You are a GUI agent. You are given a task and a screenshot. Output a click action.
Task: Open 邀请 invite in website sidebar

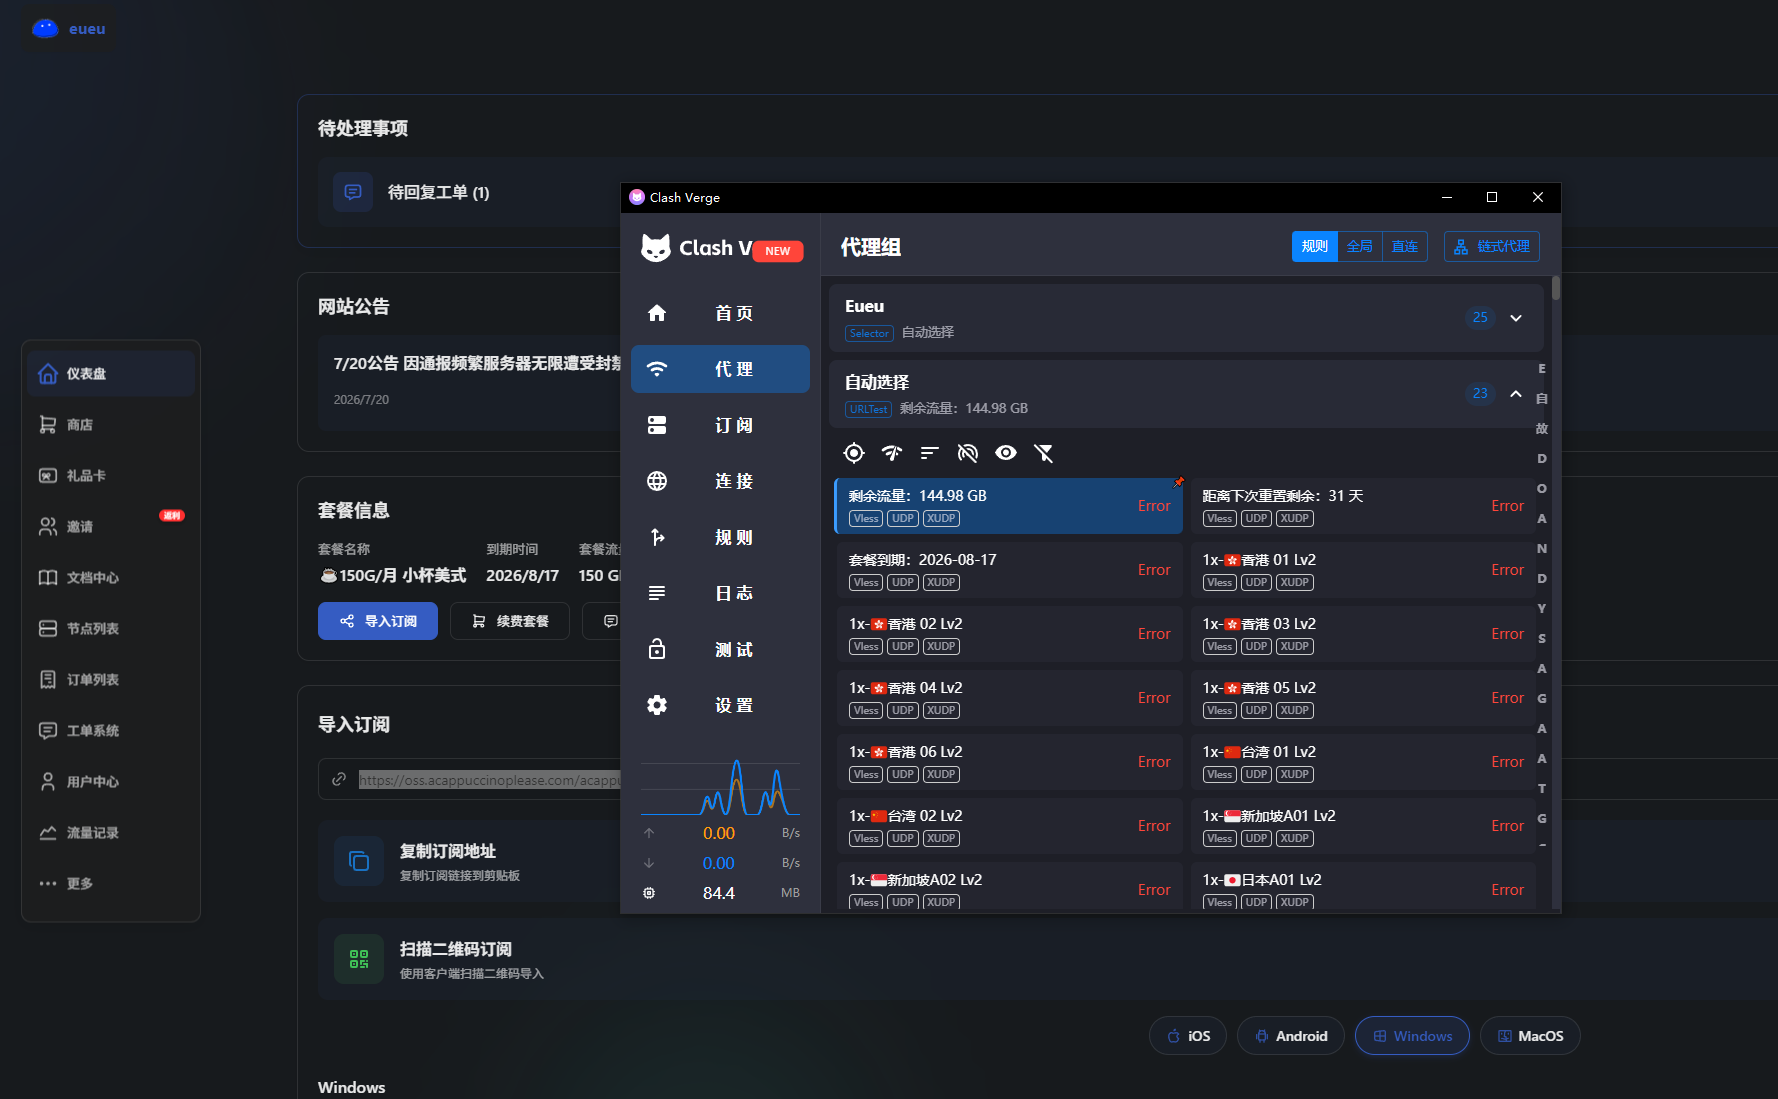coord(111,527)
